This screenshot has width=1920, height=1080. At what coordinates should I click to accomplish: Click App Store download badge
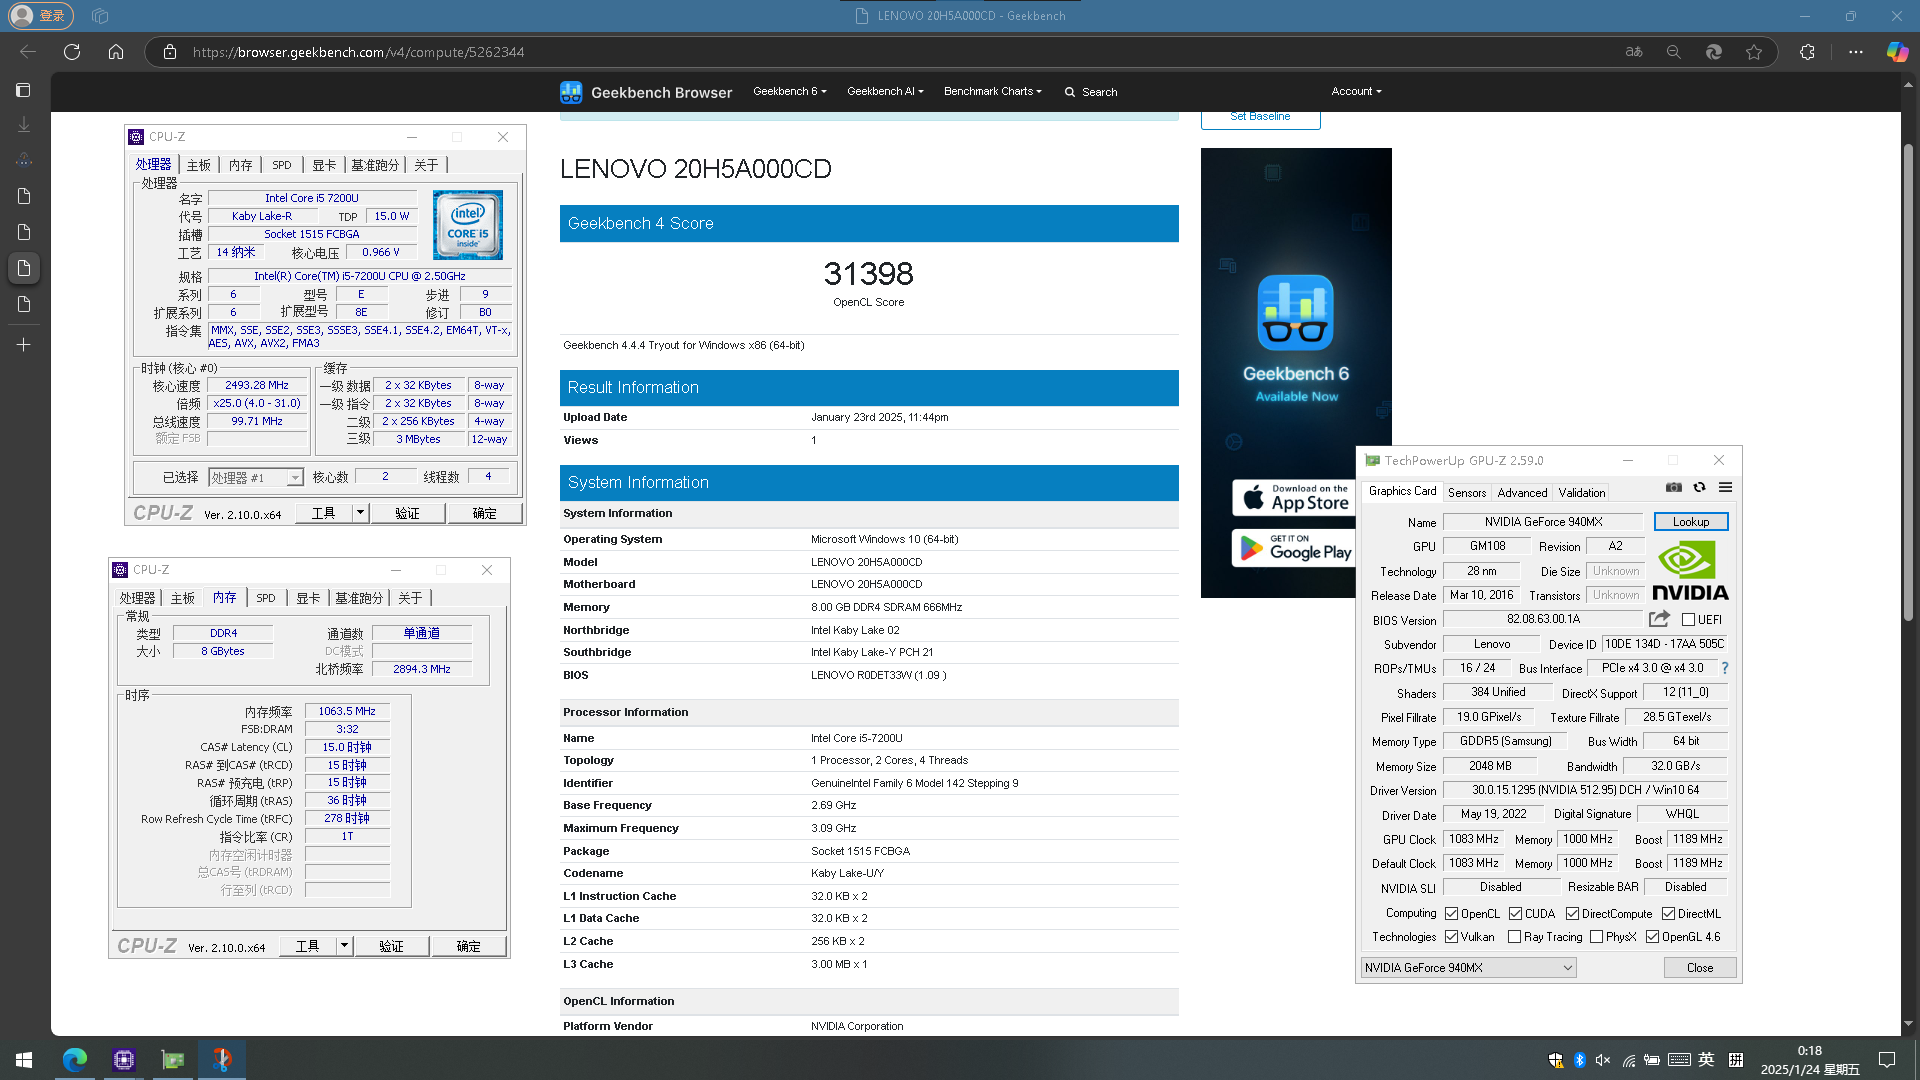(x=1295, y=498)
